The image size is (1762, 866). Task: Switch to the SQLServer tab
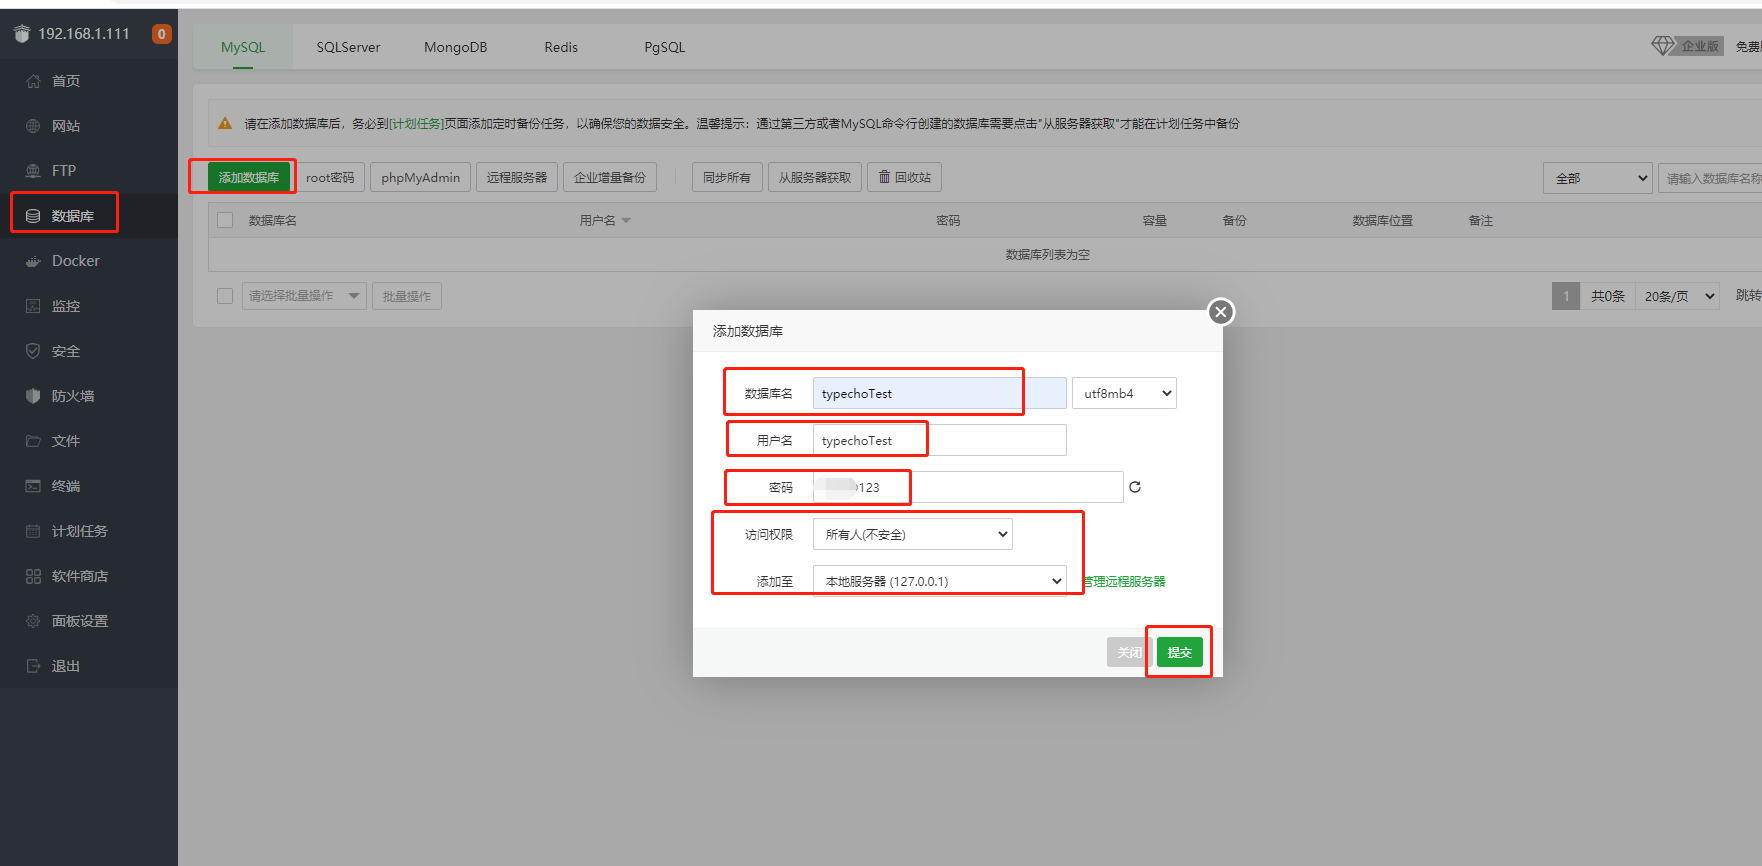(348, 47)
